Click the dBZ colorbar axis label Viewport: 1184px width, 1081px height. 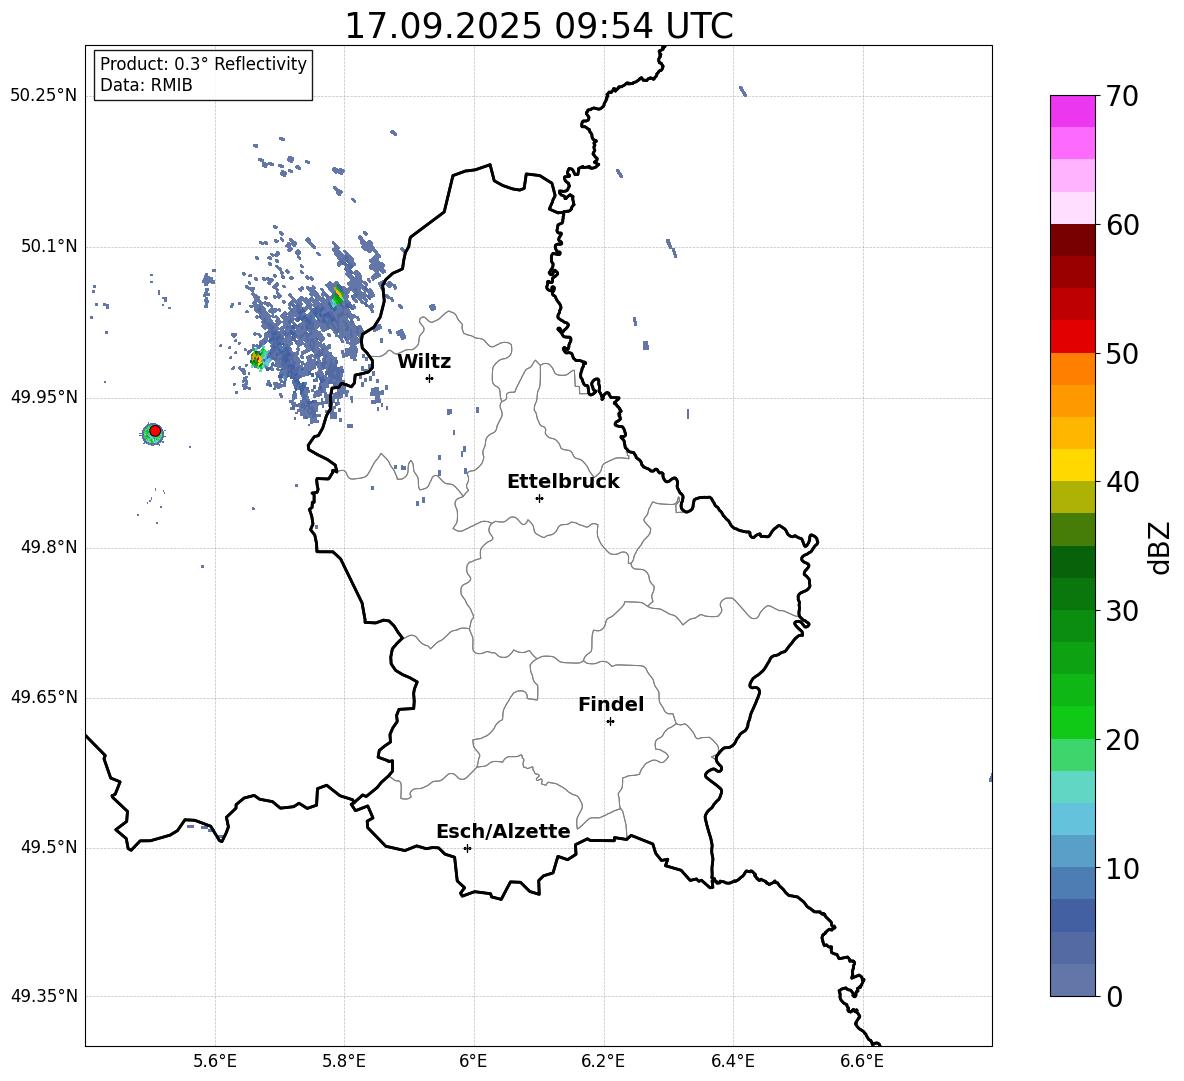pyautogui.click(x=1161, y=547)
